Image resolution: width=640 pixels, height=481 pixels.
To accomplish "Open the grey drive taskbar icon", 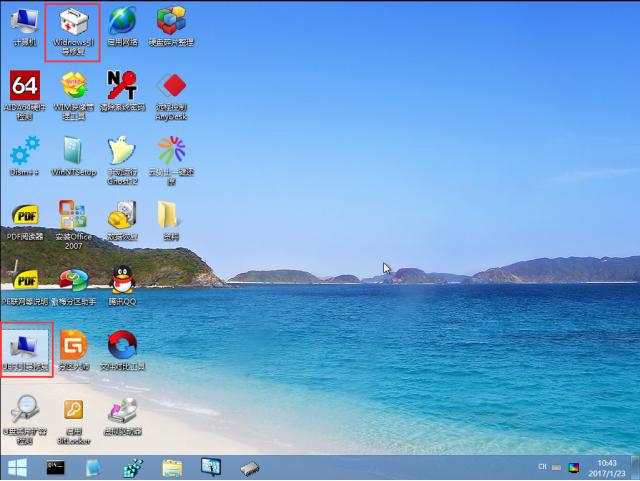I will click(x=249, y=469).
